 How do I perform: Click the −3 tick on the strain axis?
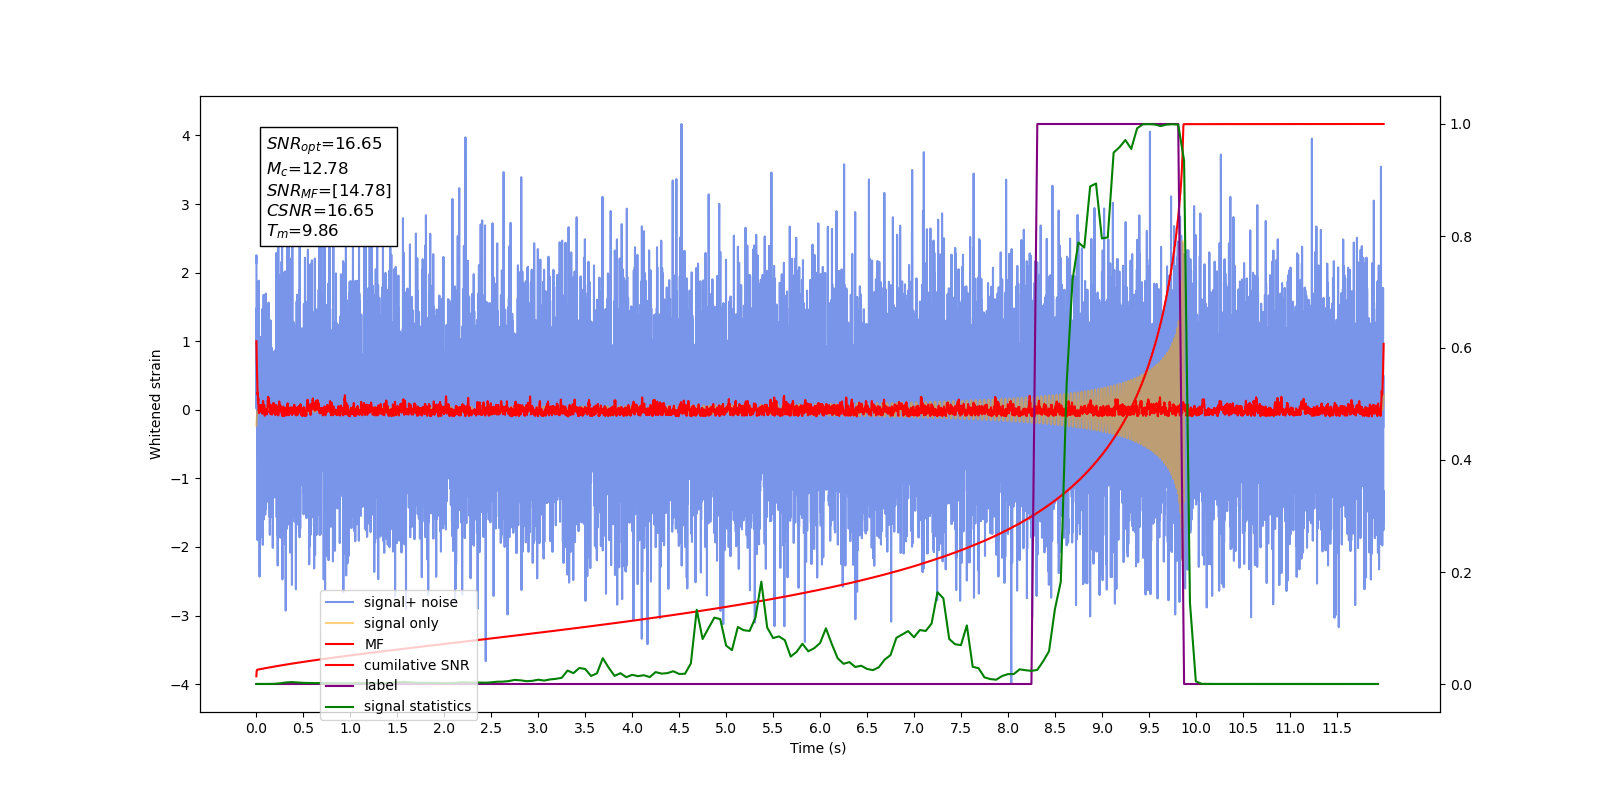(179, 616)
